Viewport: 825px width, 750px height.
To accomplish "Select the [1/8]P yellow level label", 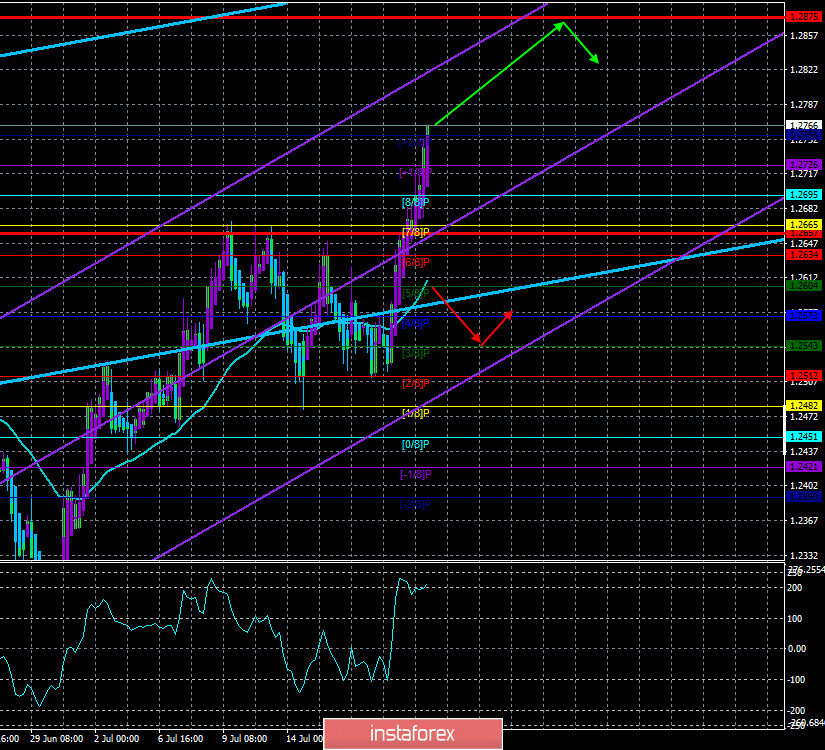I will tap(415, 413).
